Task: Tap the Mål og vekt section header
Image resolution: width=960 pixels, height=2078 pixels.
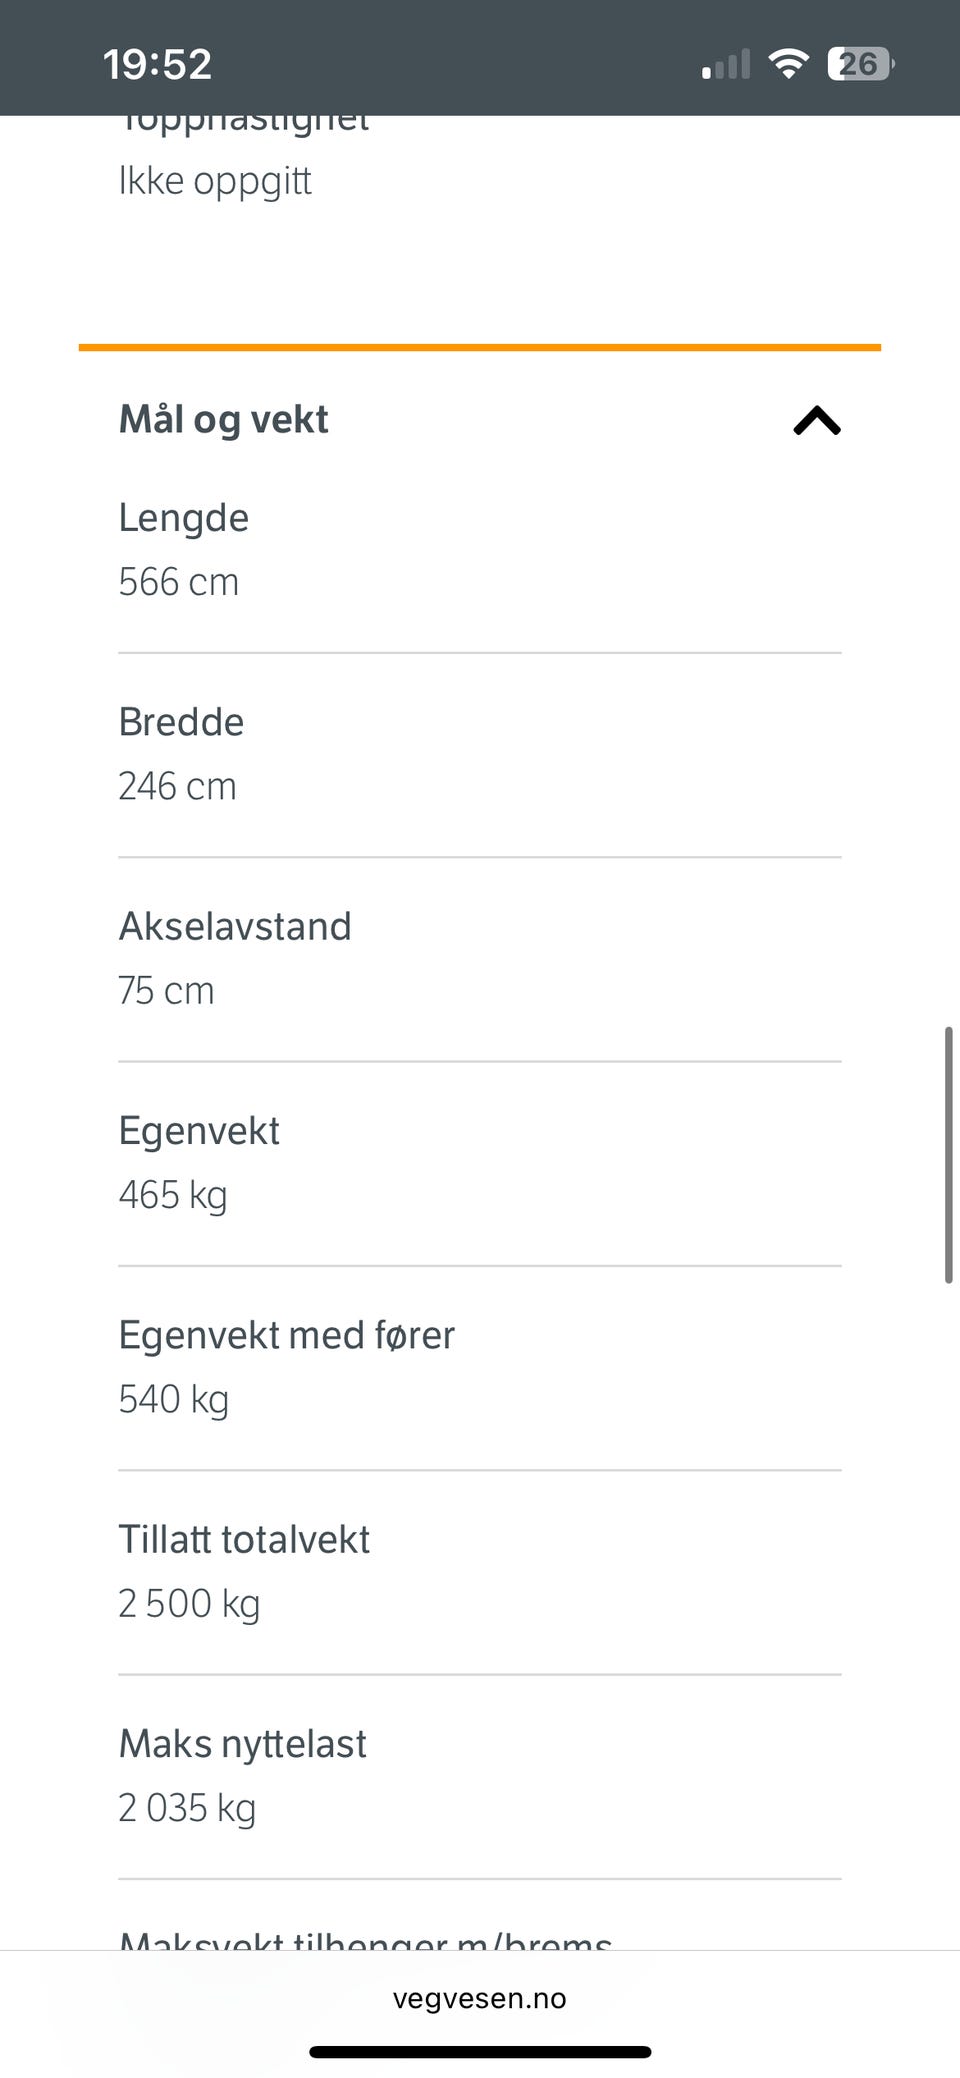Action: 223,419
